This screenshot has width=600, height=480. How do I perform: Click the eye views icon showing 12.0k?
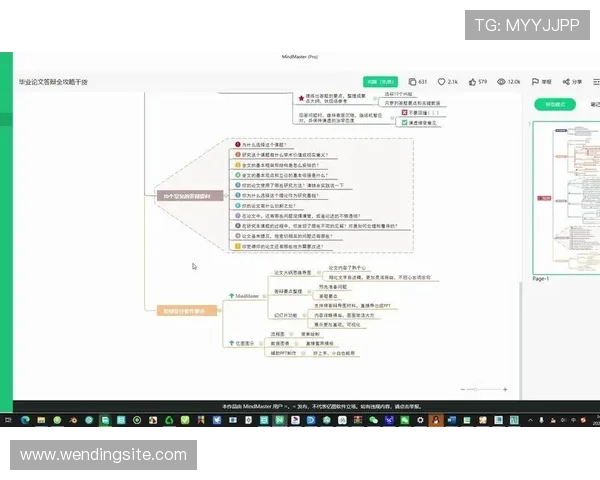tap(501, 81)
